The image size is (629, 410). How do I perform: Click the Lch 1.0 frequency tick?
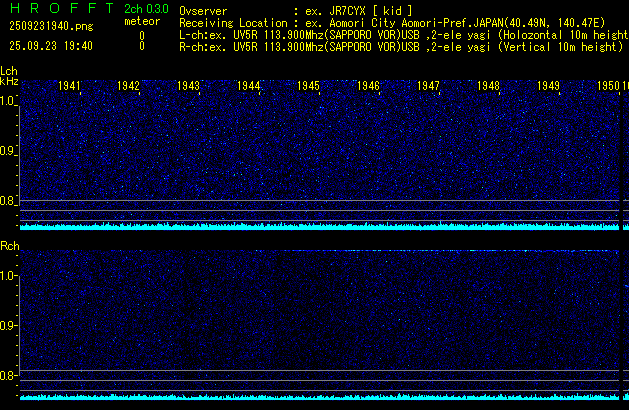pyautogui.click(x=8, y=101)
